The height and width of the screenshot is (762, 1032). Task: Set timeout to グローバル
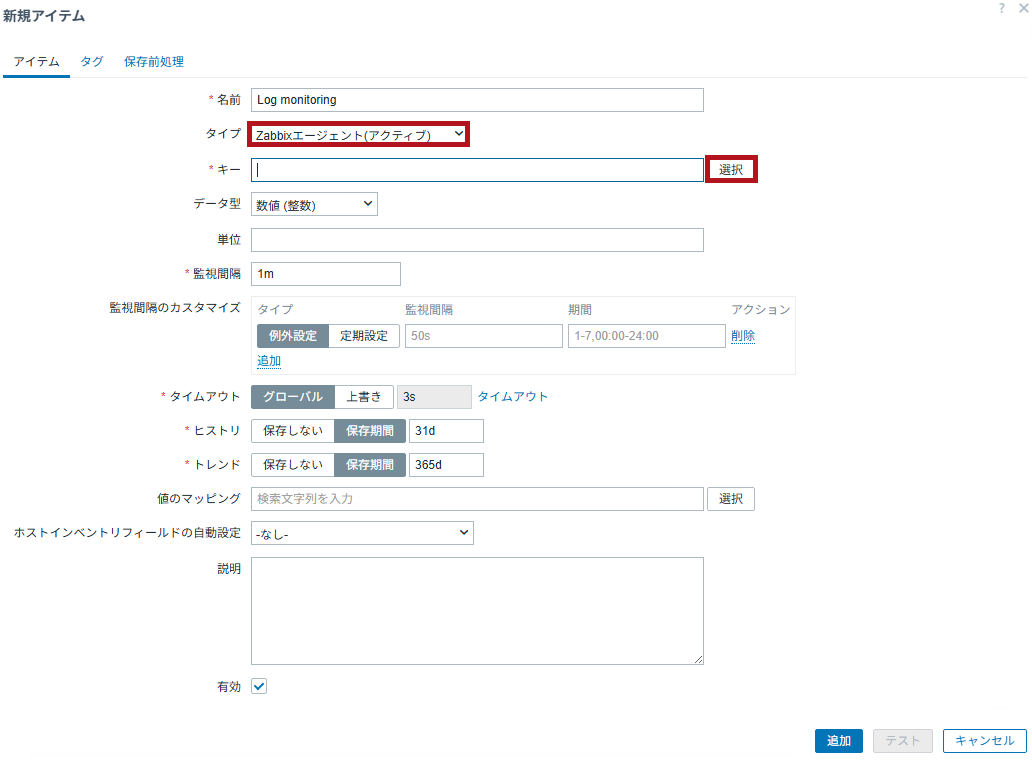click(x=292, y=397)
